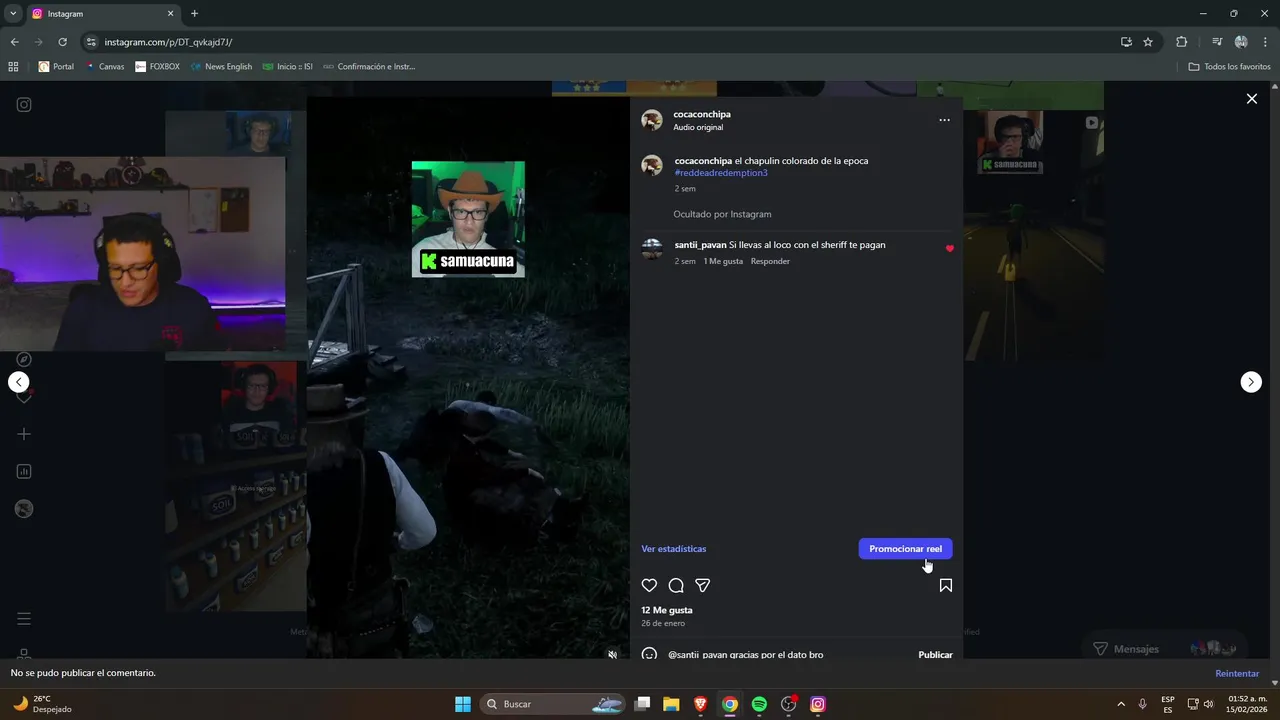Click Audio original label
The width and height of the screenshot is (1280, 720).
pos(698,127)
